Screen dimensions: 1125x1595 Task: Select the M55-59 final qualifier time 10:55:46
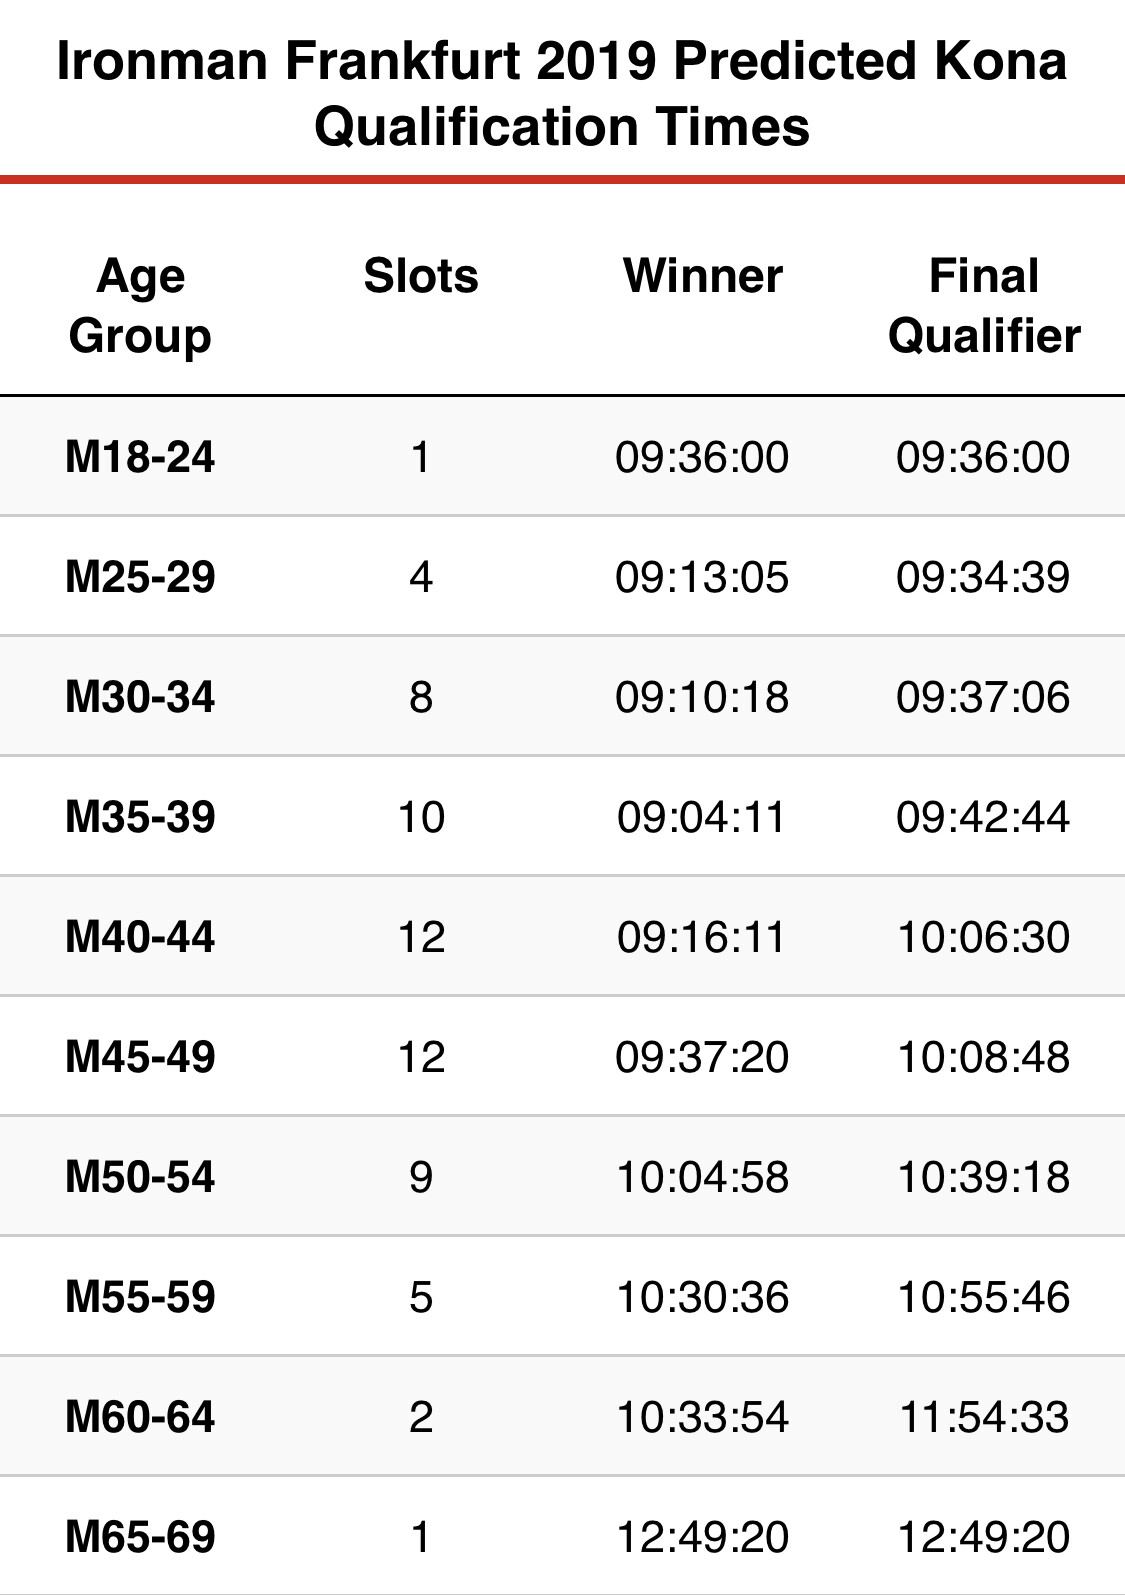coord(984,1297)
